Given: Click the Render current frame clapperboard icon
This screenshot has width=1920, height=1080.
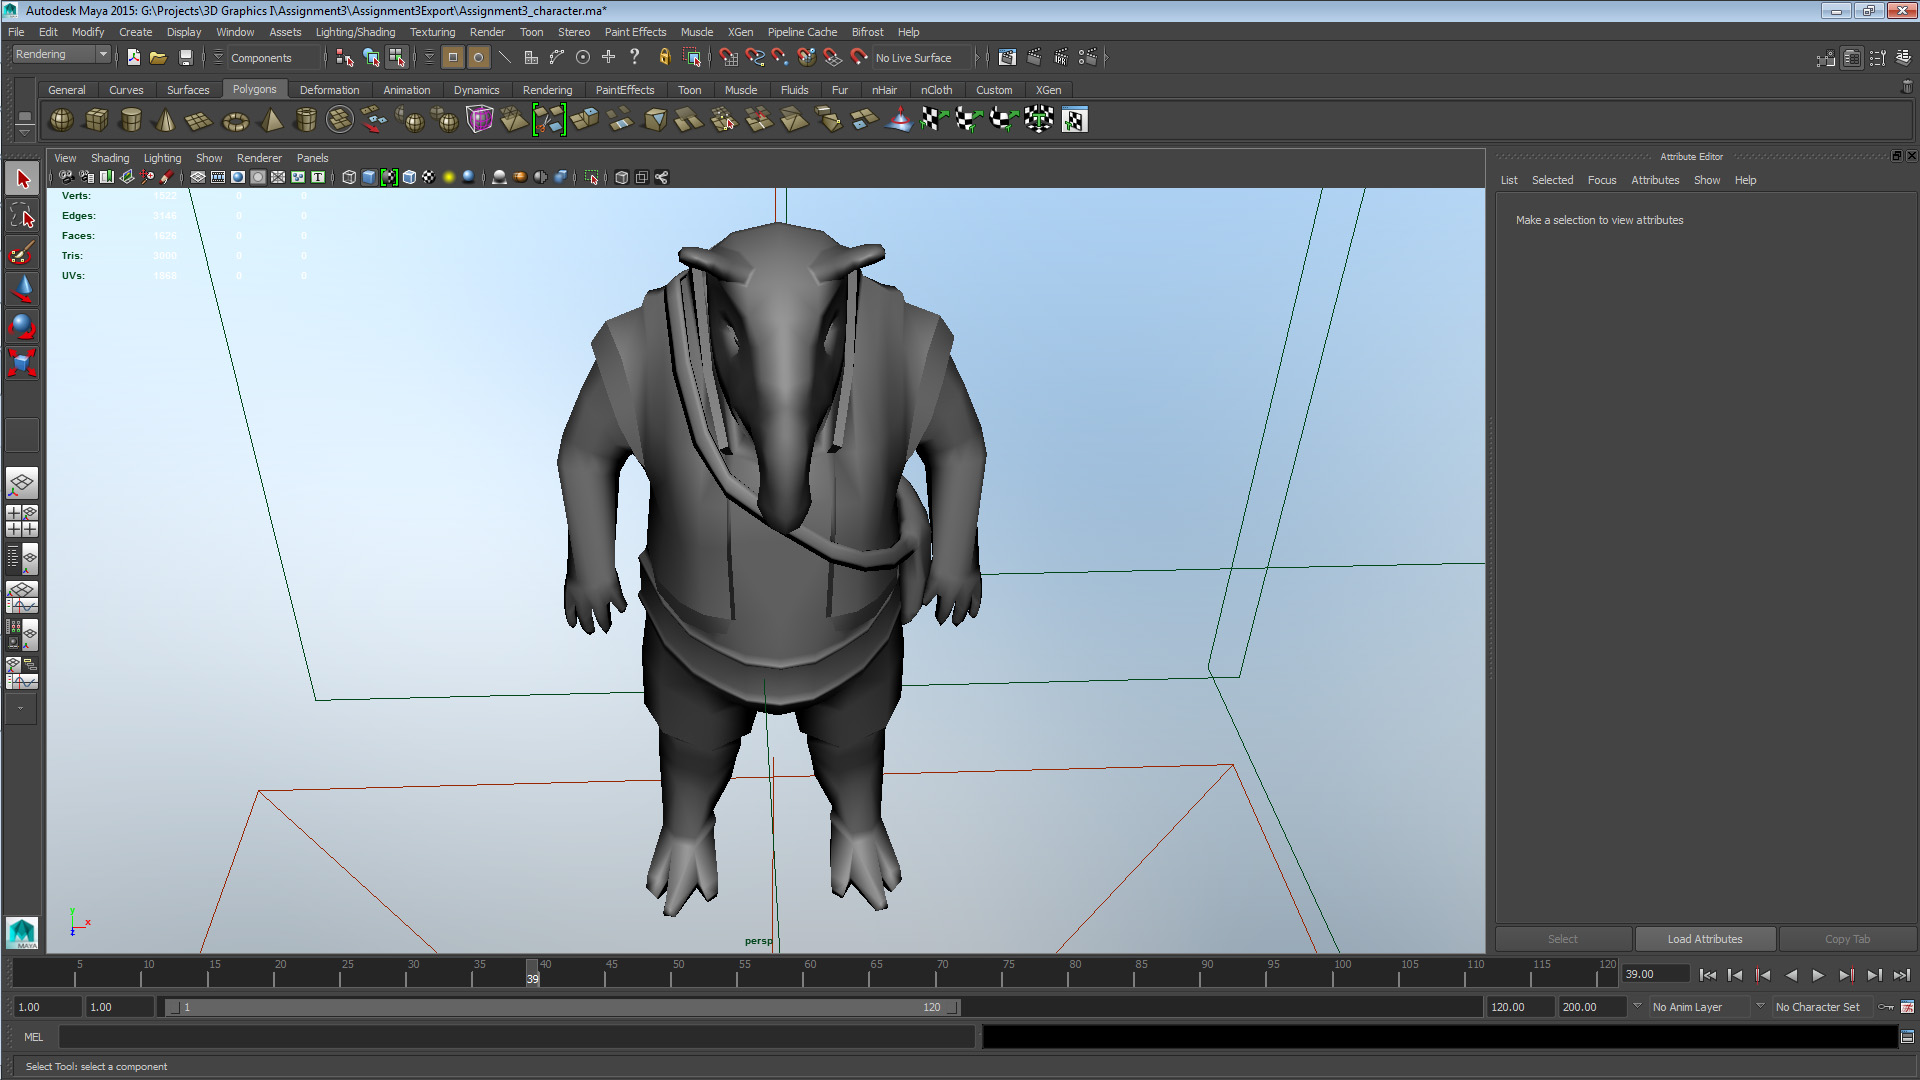Looking at the screenshot, I should click(x=1034, y=57).
